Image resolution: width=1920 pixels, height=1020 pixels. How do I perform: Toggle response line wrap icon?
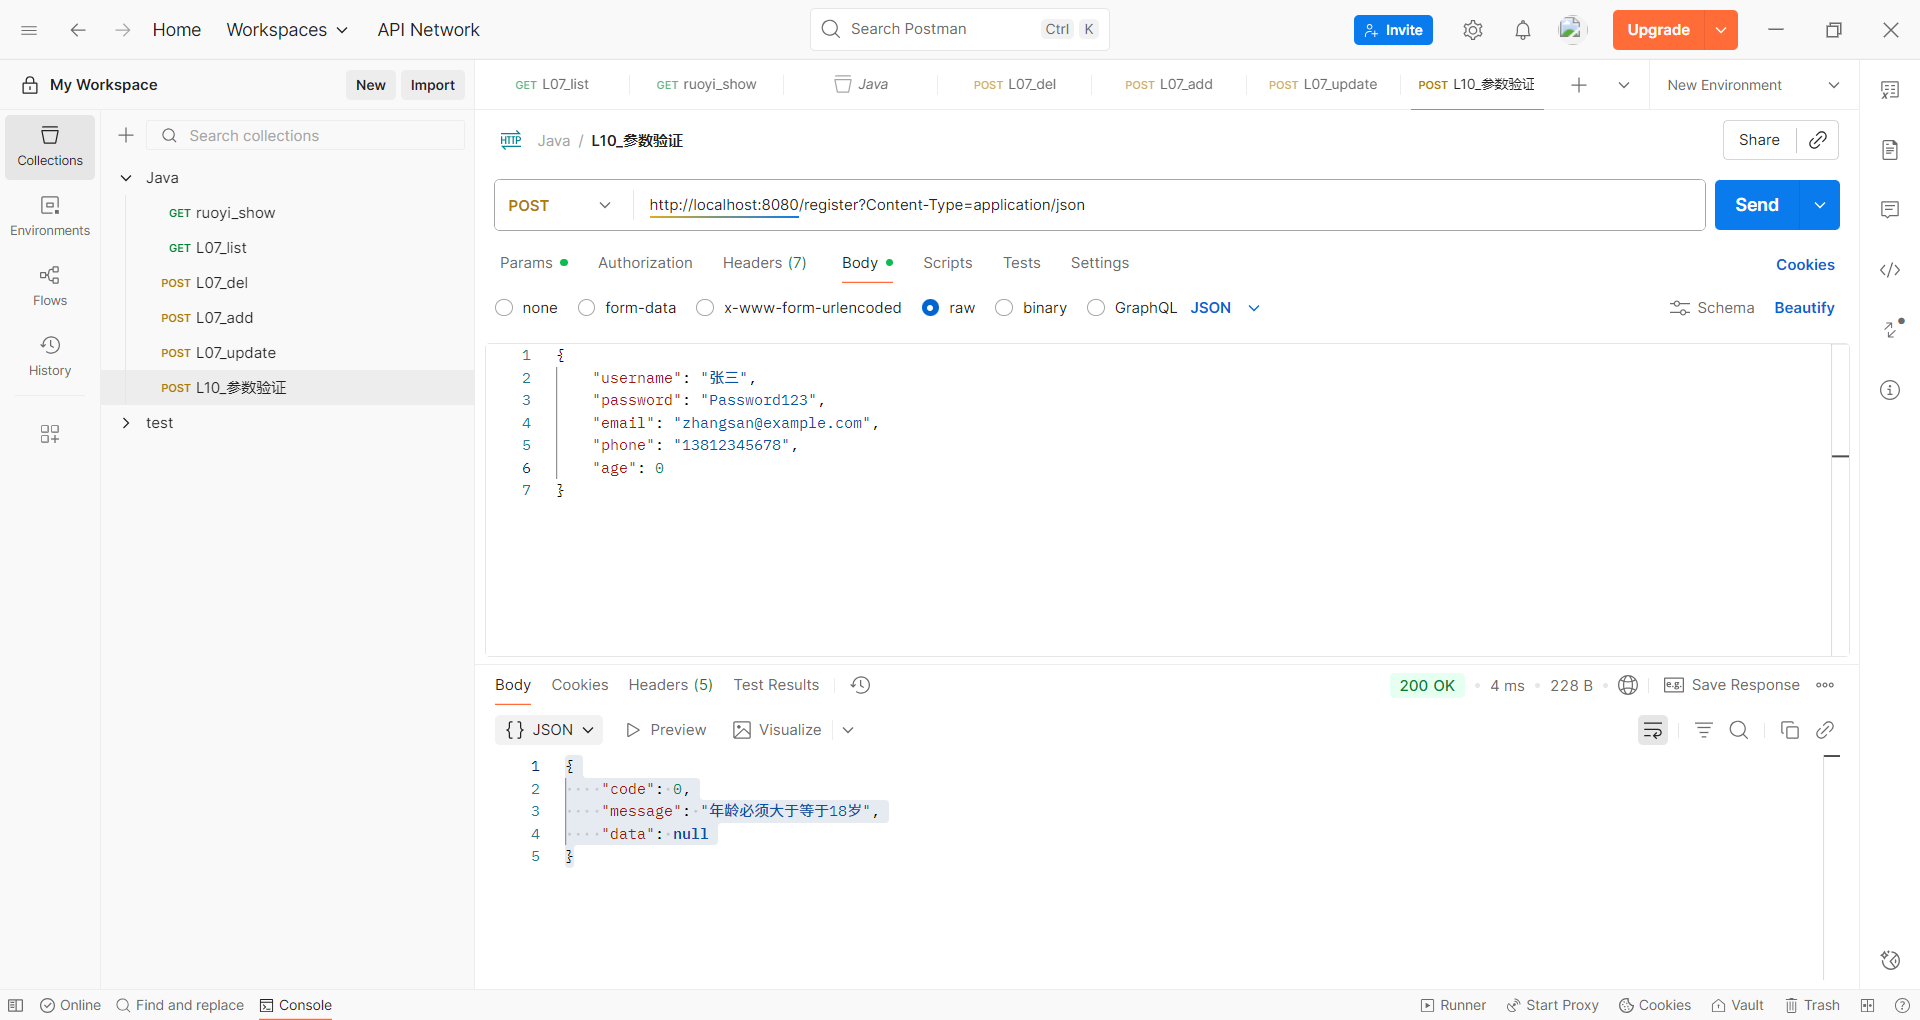click(x=1653, y=730)
